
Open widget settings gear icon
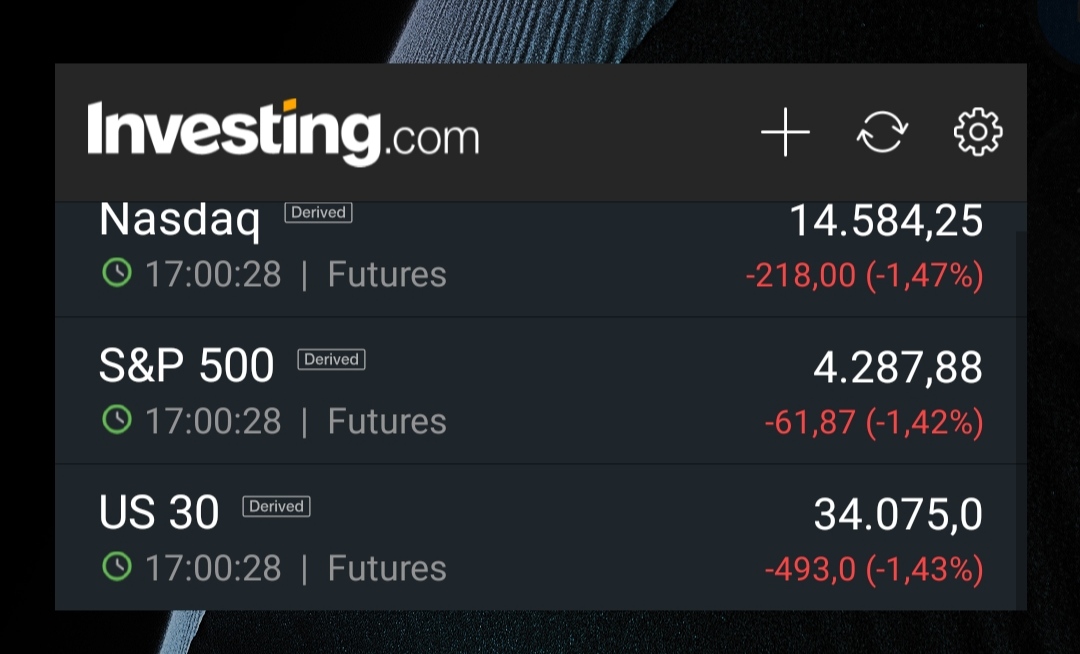coord(978,132)
